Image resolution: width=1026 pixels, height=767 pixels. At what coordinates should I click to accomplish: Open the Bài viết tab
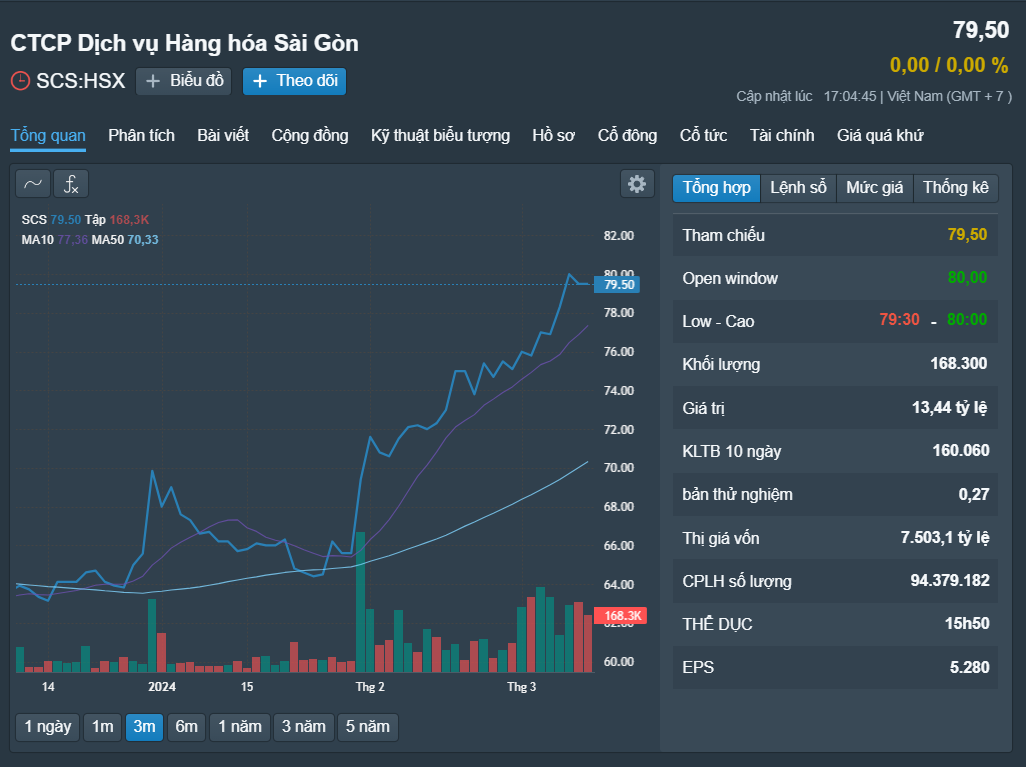[223, 135]
